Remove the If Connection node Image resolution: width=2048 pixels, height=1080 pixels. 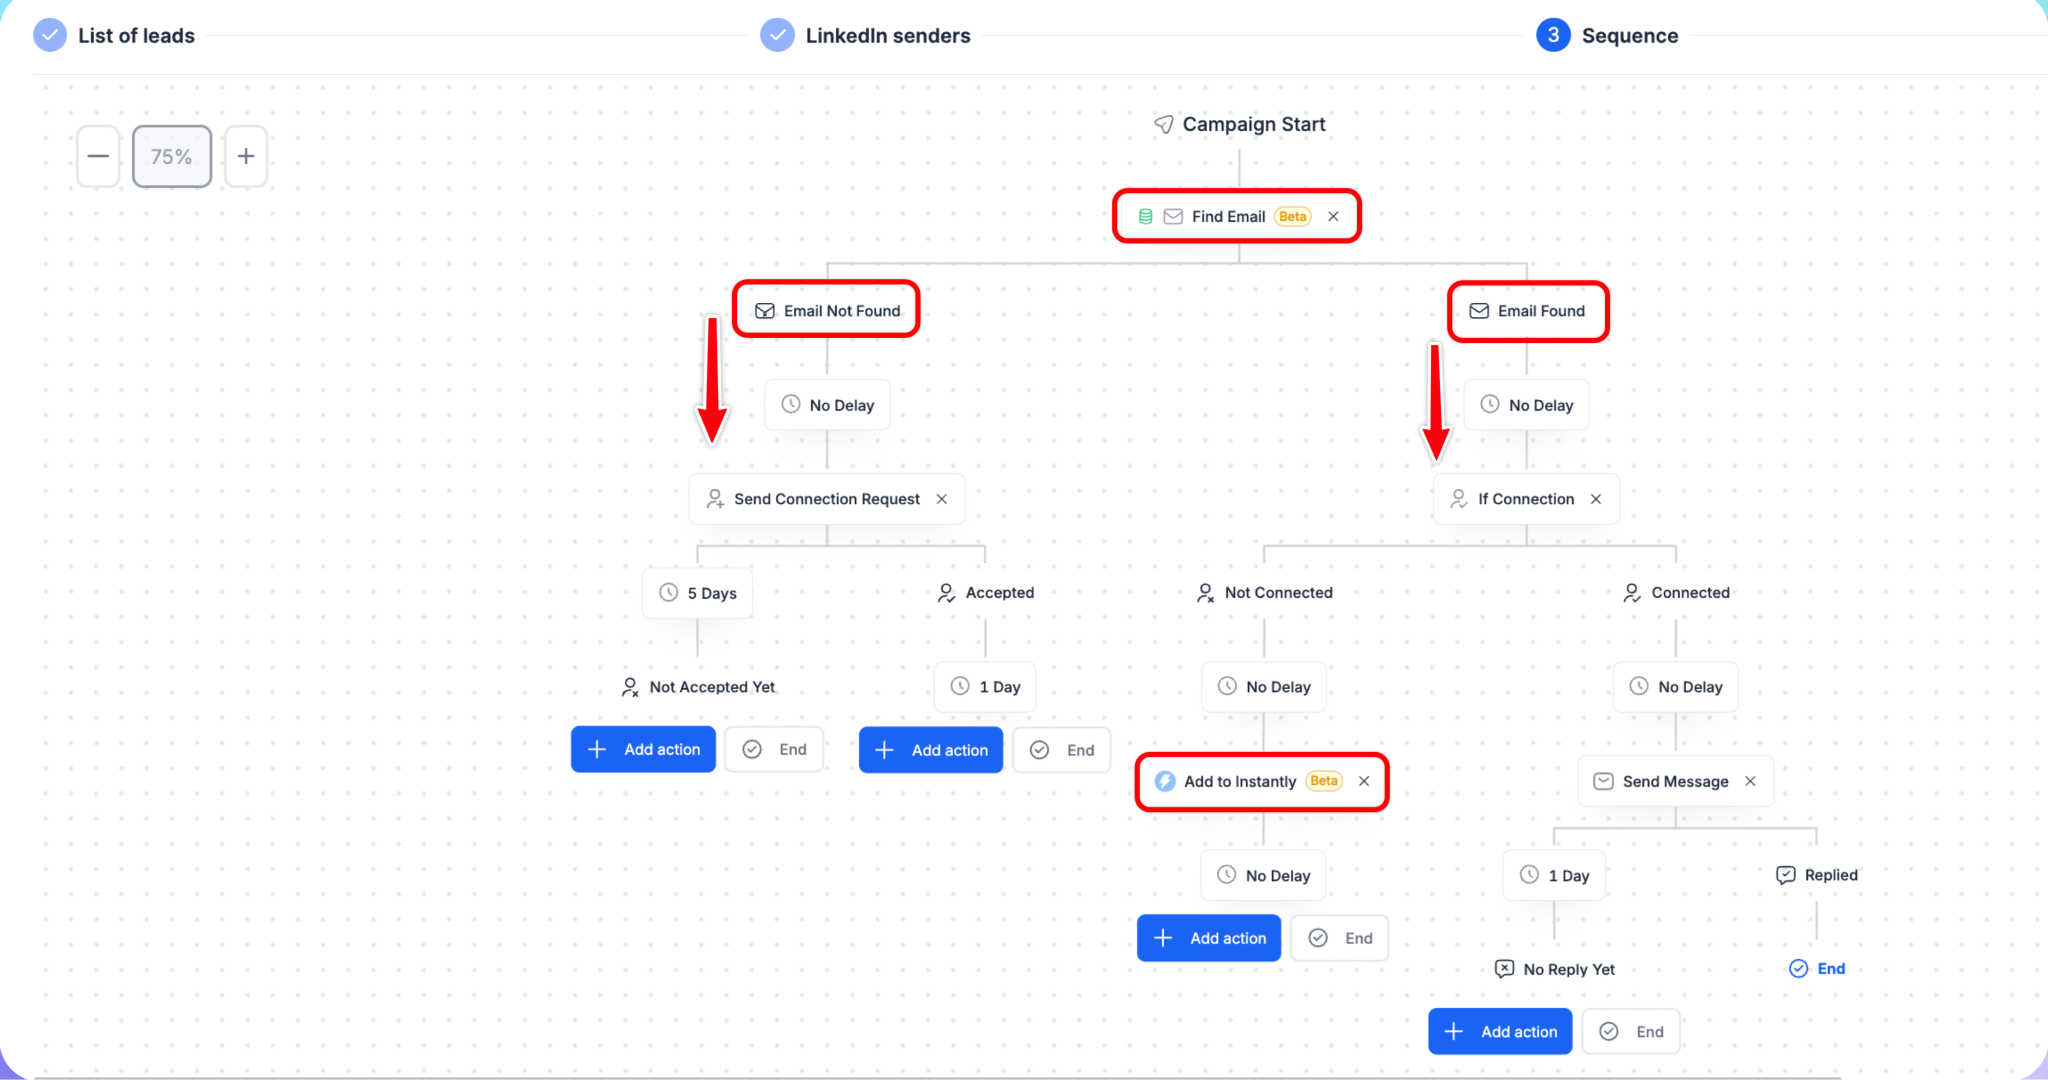[1596, 499]
